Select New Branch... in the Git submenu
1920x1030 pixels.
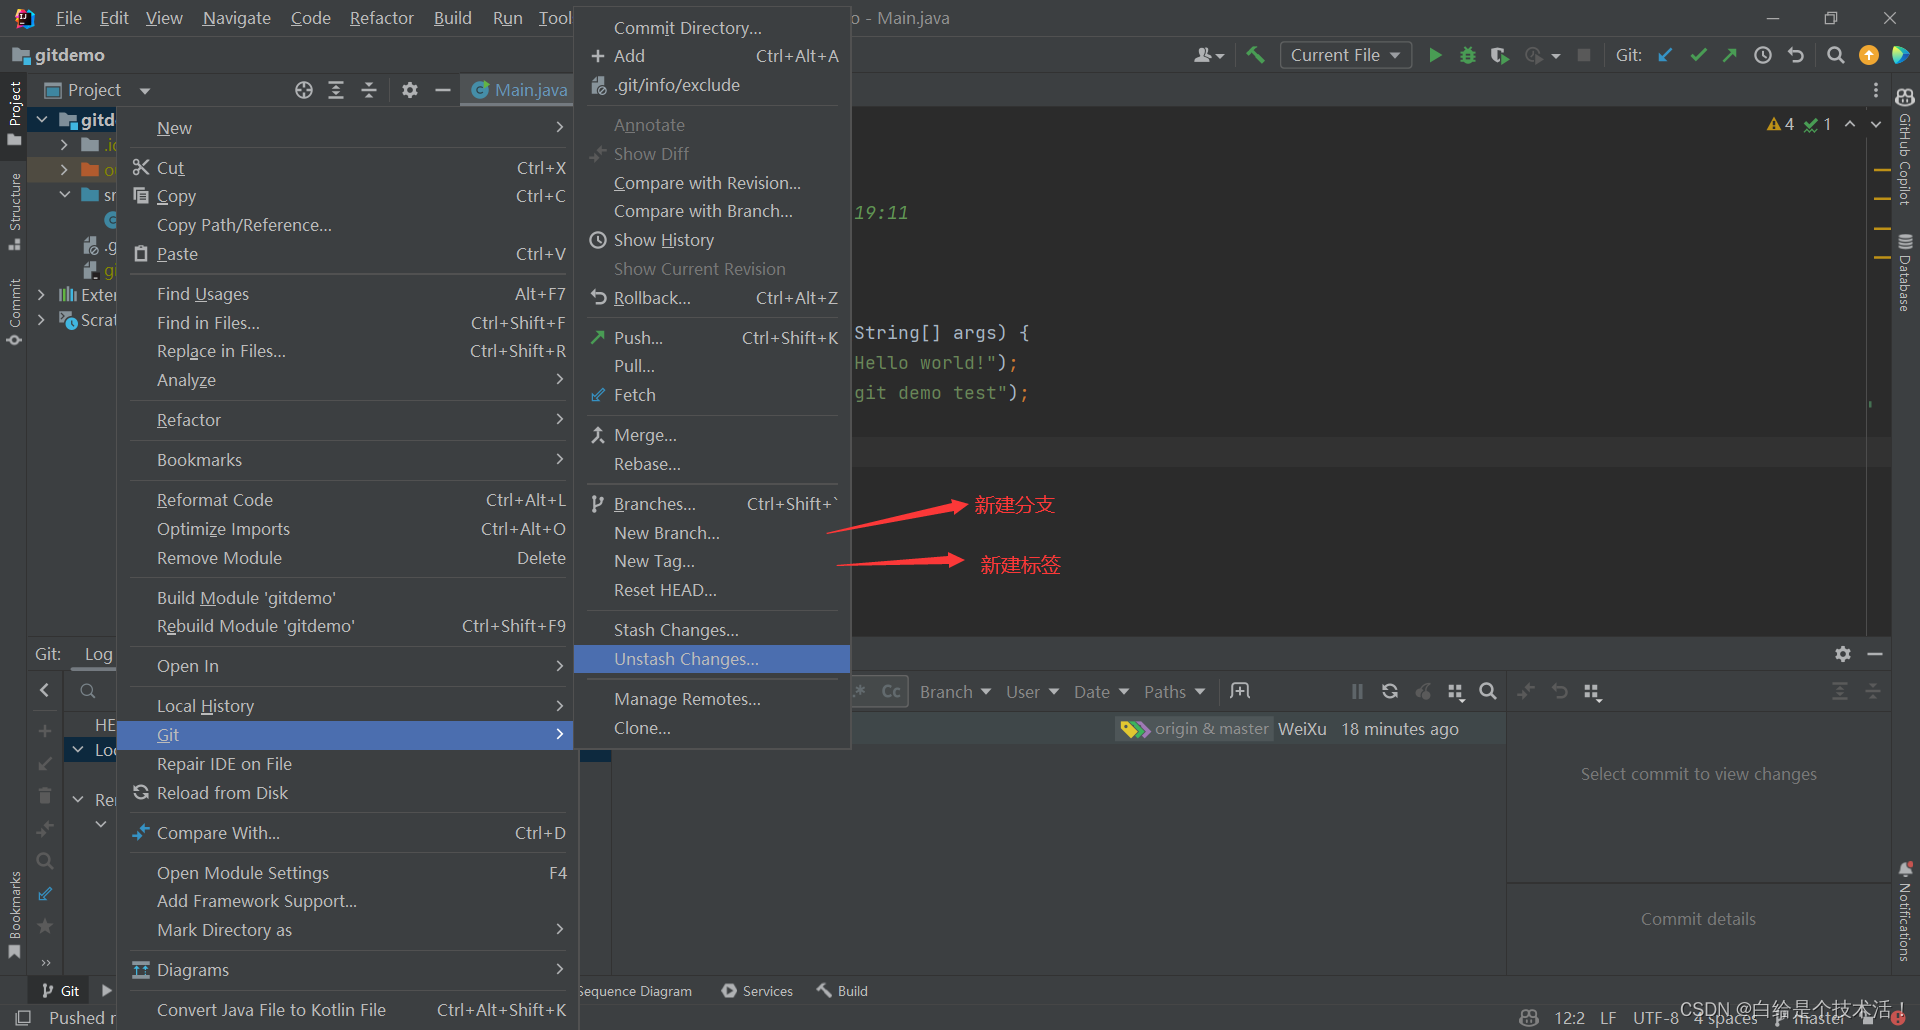tap(712, 533)
